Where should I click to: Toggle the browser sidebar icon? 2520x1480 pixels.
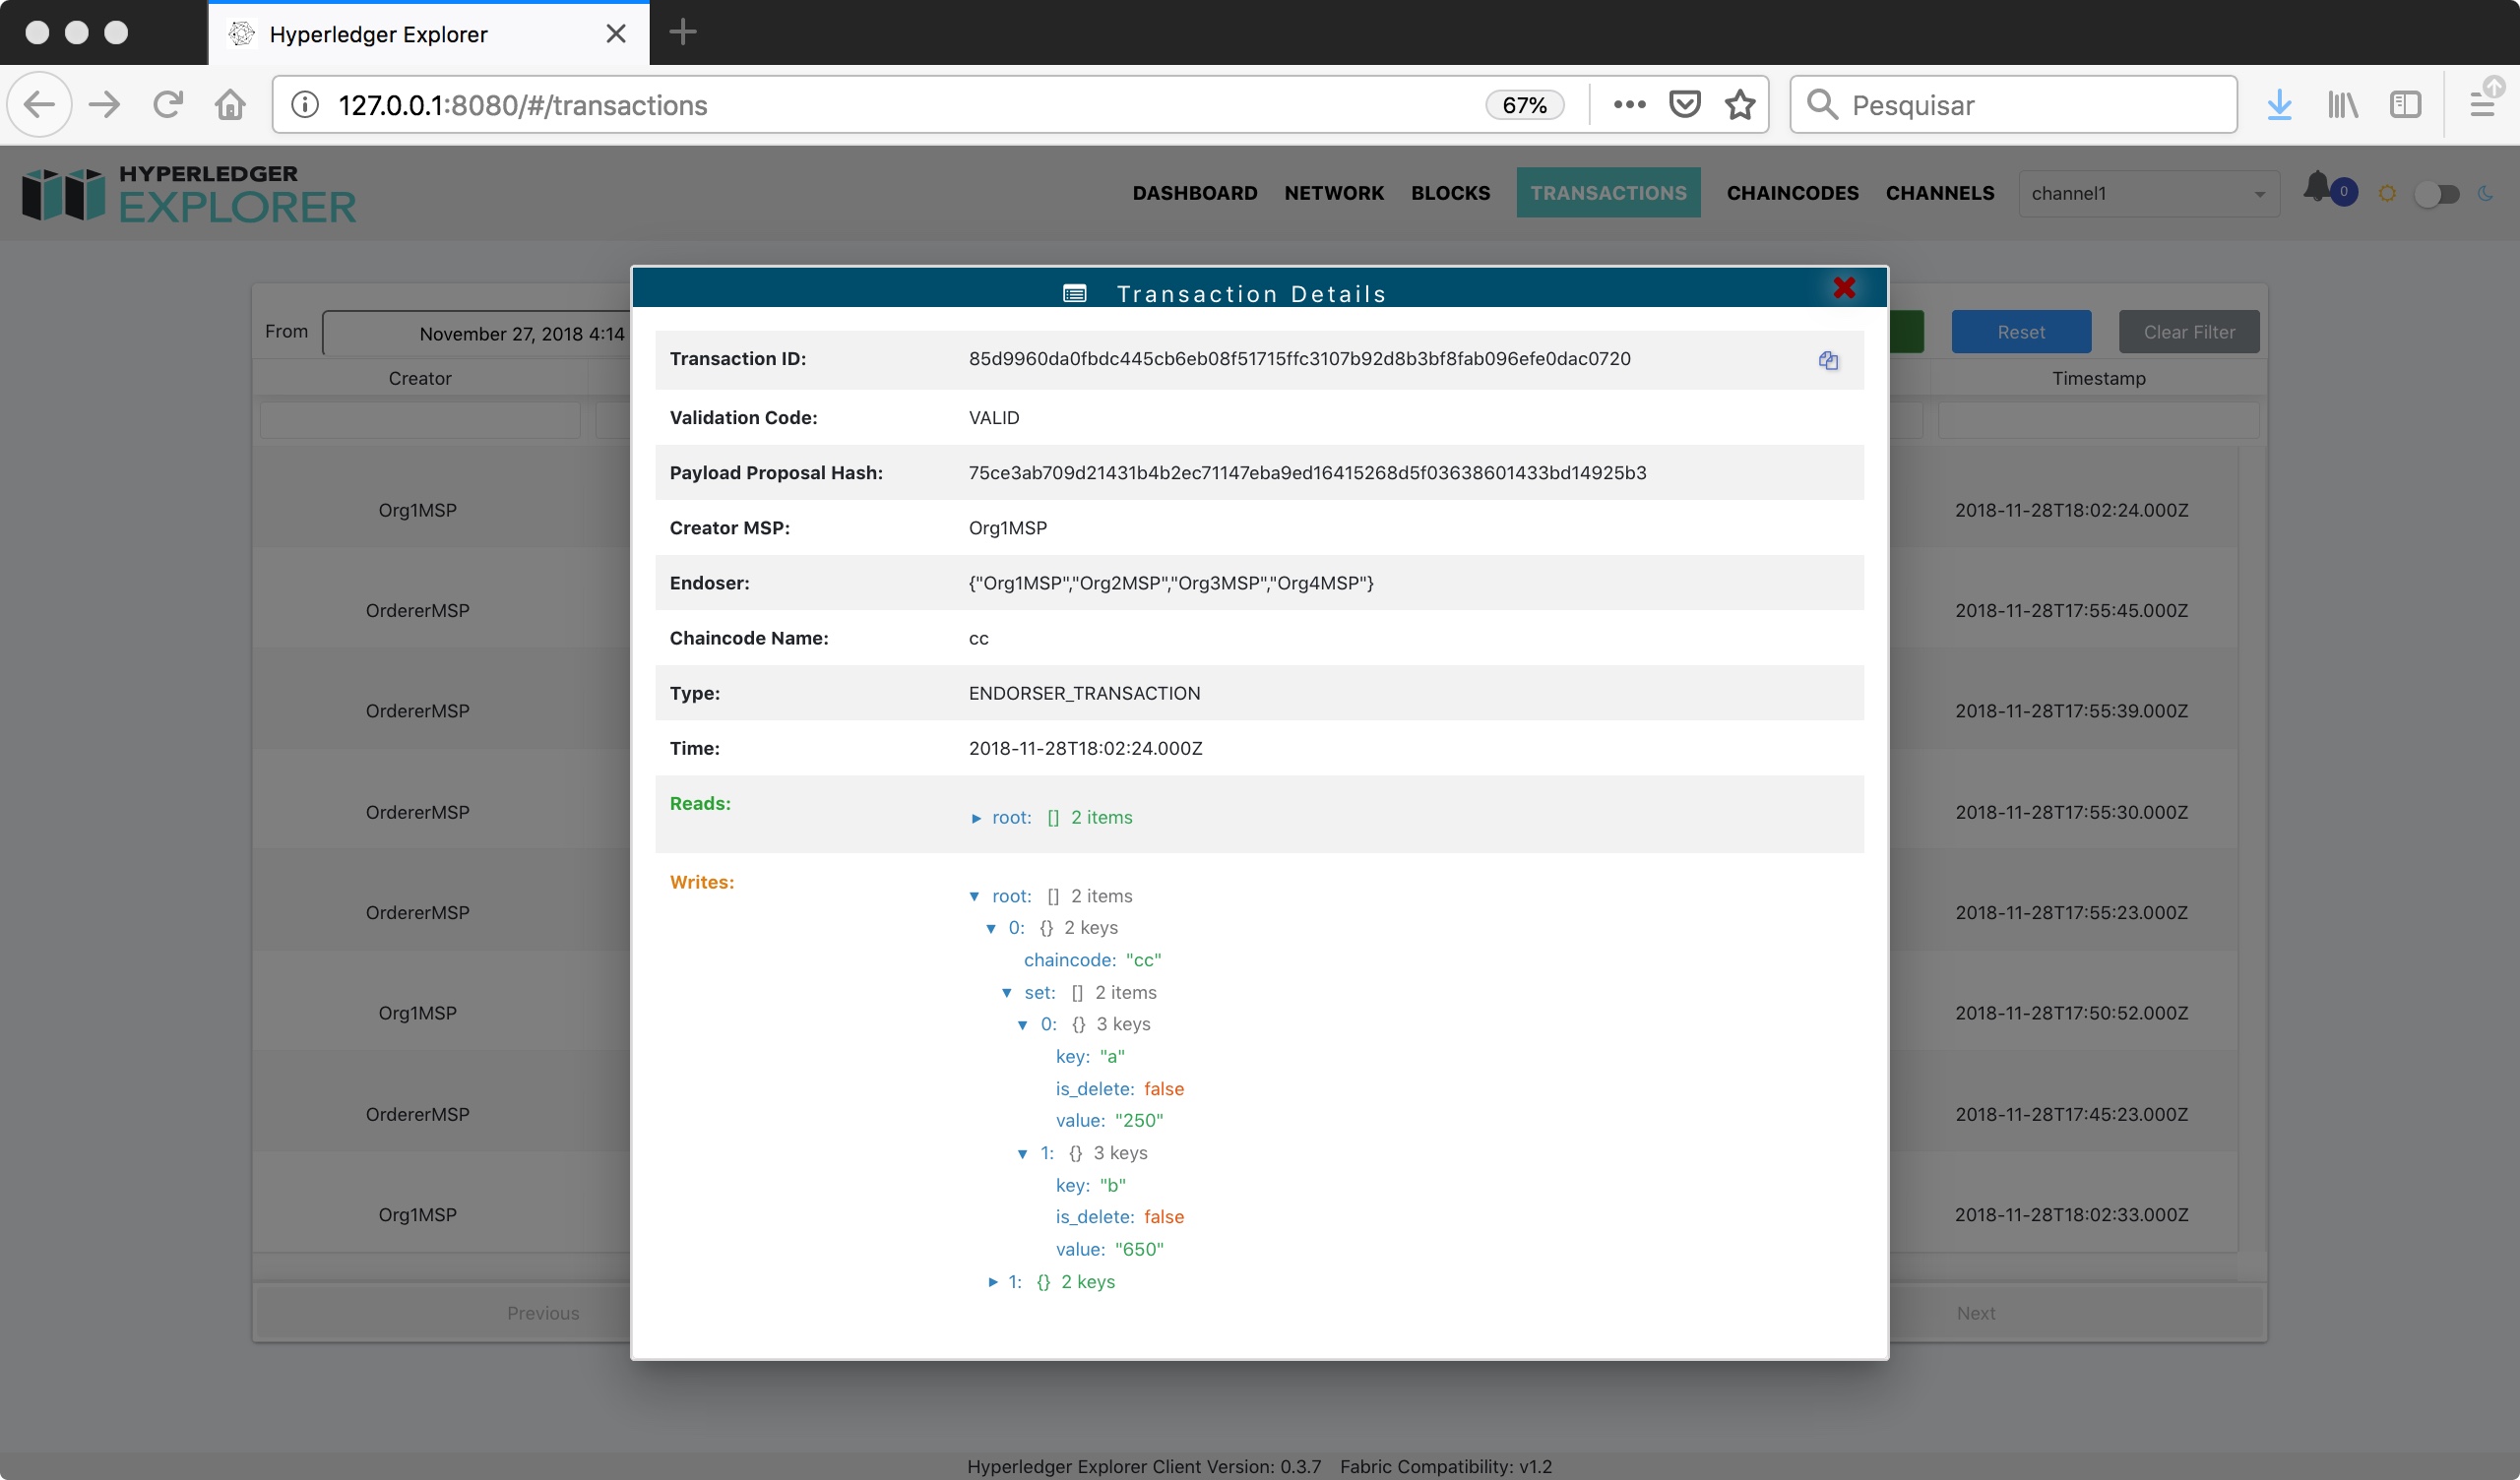(2405, 104)
